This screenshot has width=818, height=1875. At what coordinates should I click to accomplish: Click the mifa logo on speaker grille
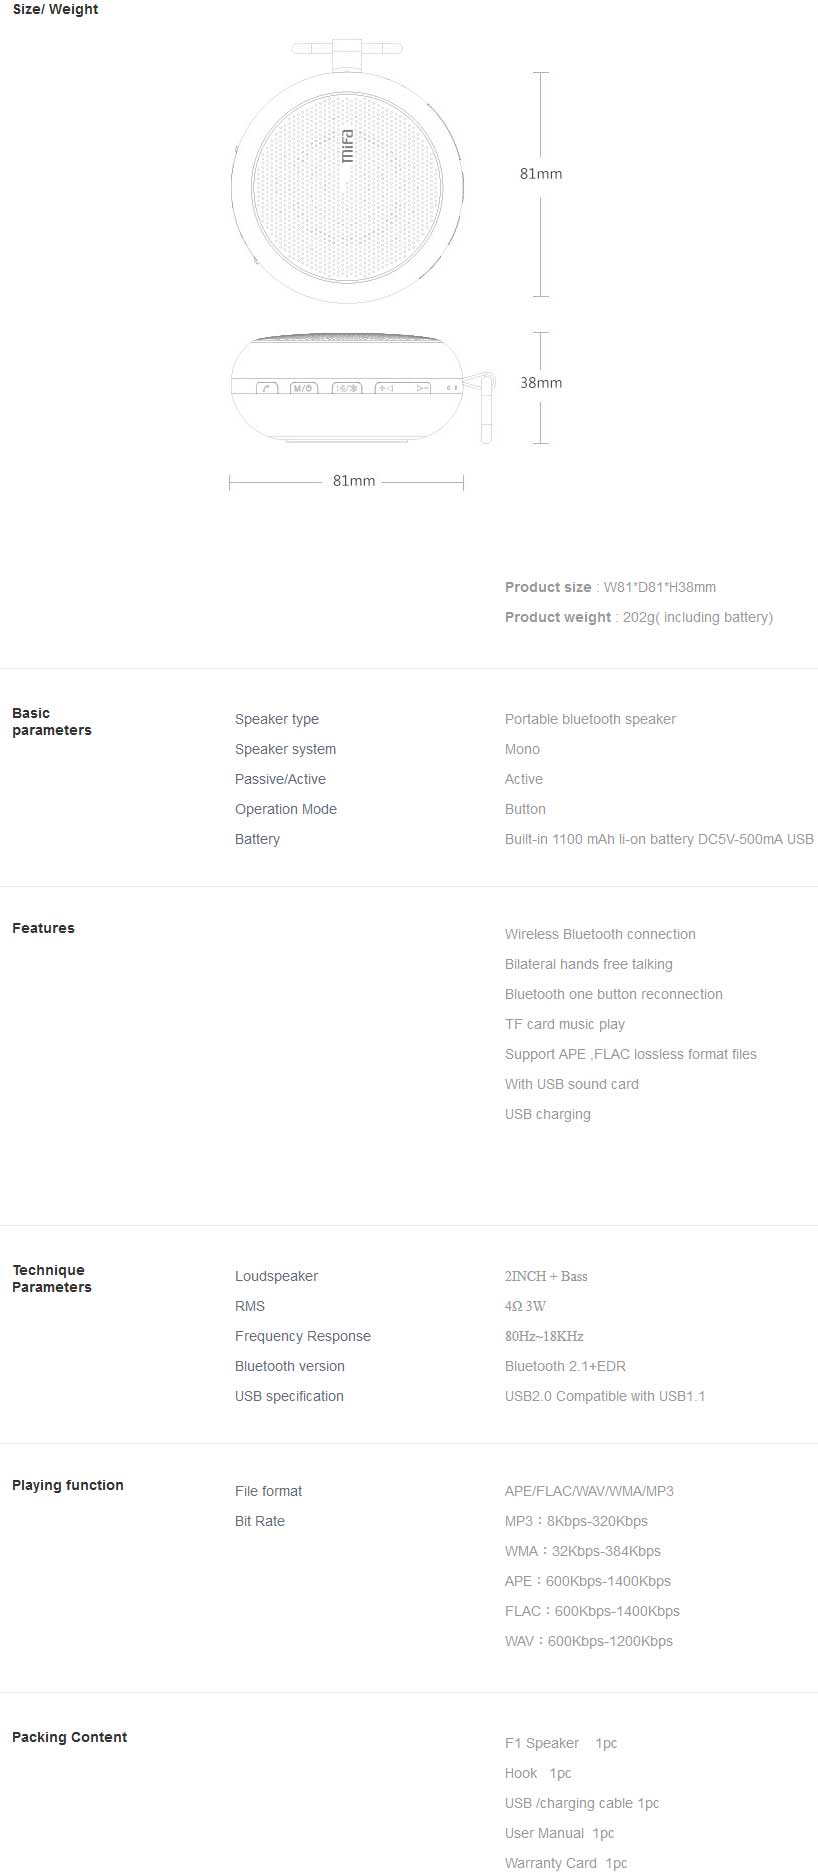pyautogui.click(x=347, y=146)
